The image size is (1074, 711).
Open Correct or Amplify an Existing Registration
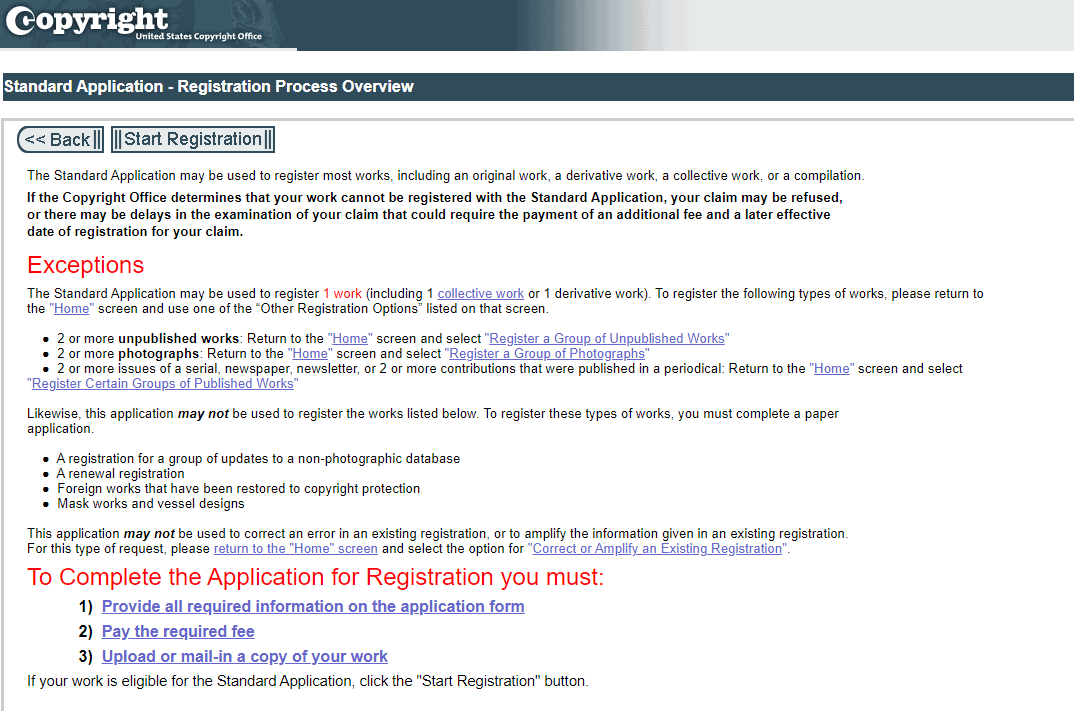point(656,548)
